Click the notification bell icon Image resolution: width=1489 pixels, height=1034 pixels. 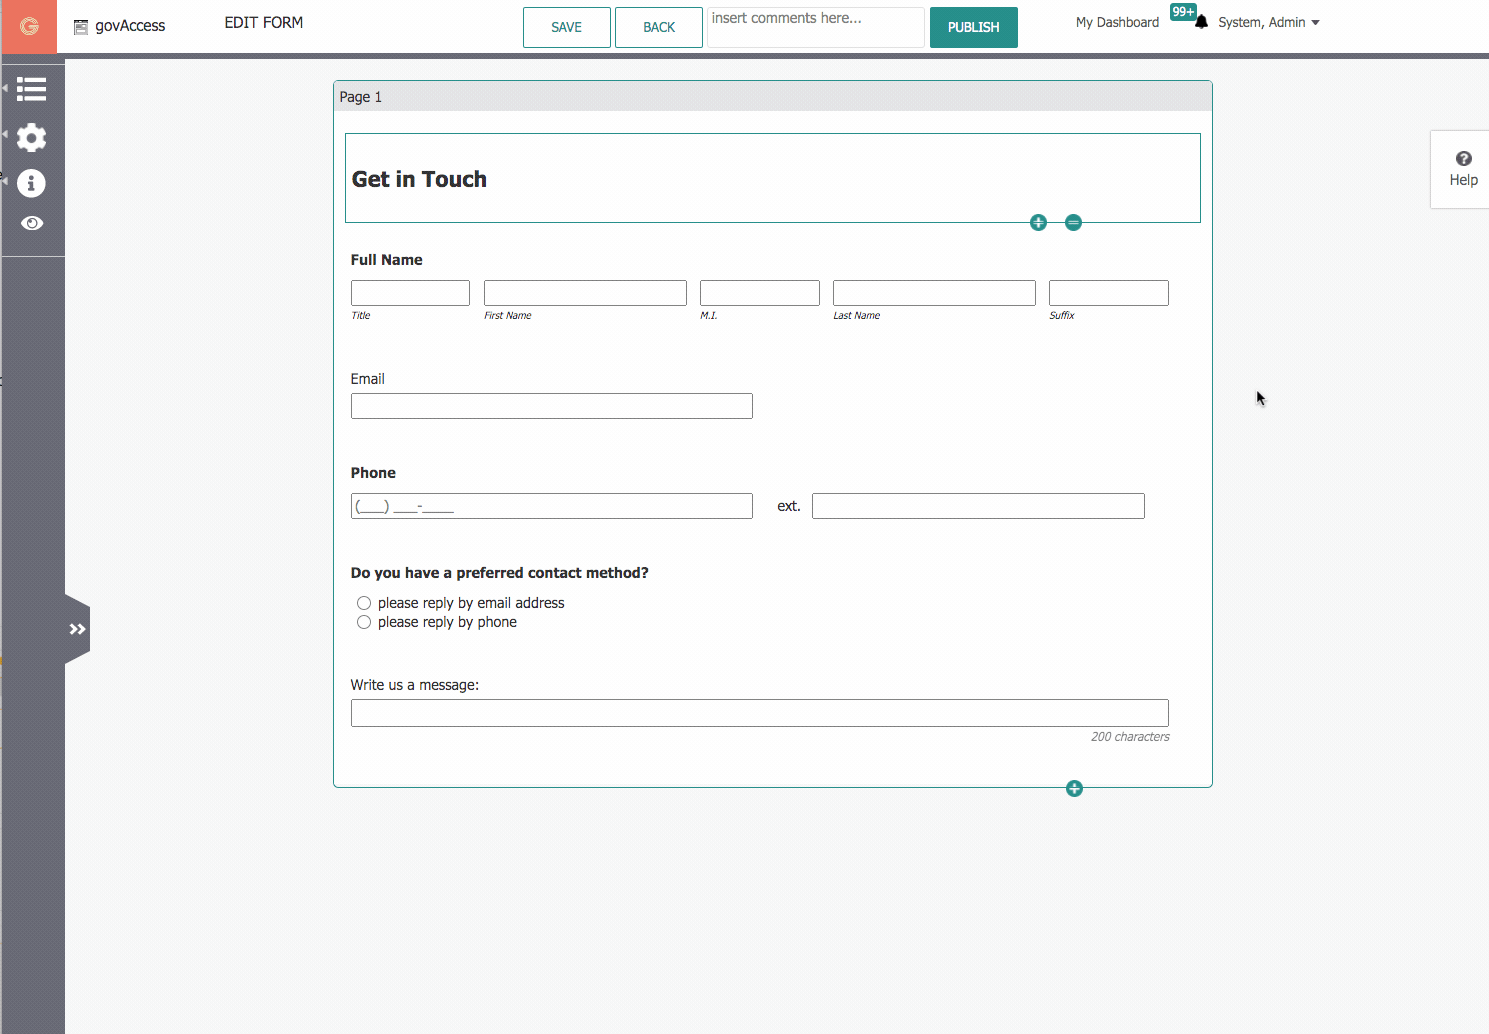(1201, 22)
